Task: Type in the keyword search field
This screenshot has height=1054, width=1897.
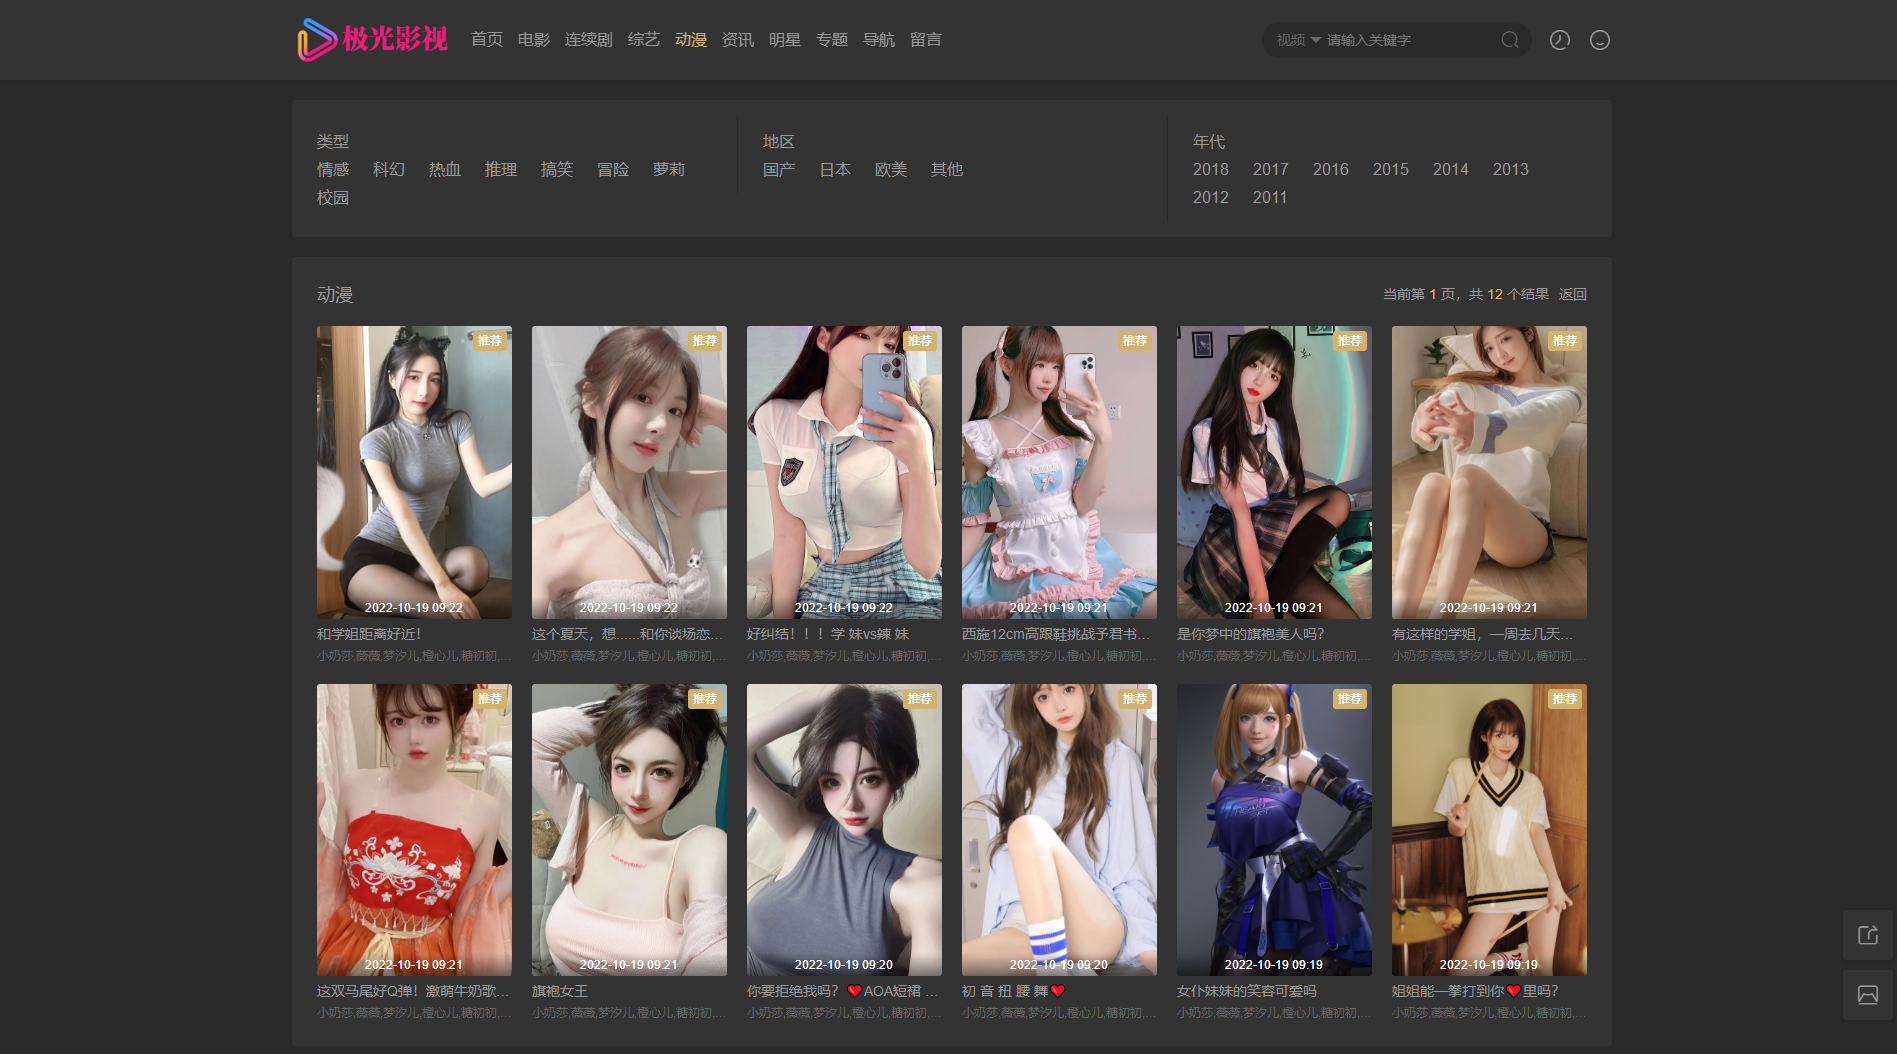Action: click(x=1405, y=40)
